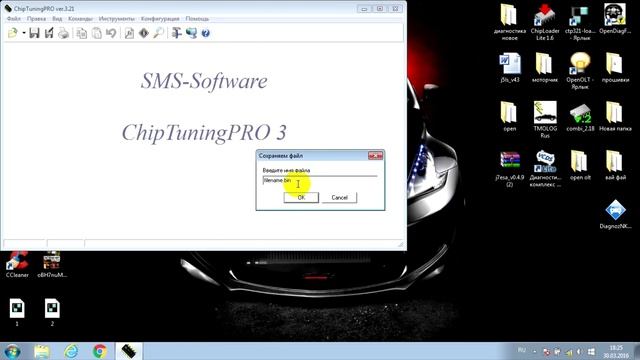Open the Помощь menu
This screenshot has height=360, width=640.
[x=197, y=19]
